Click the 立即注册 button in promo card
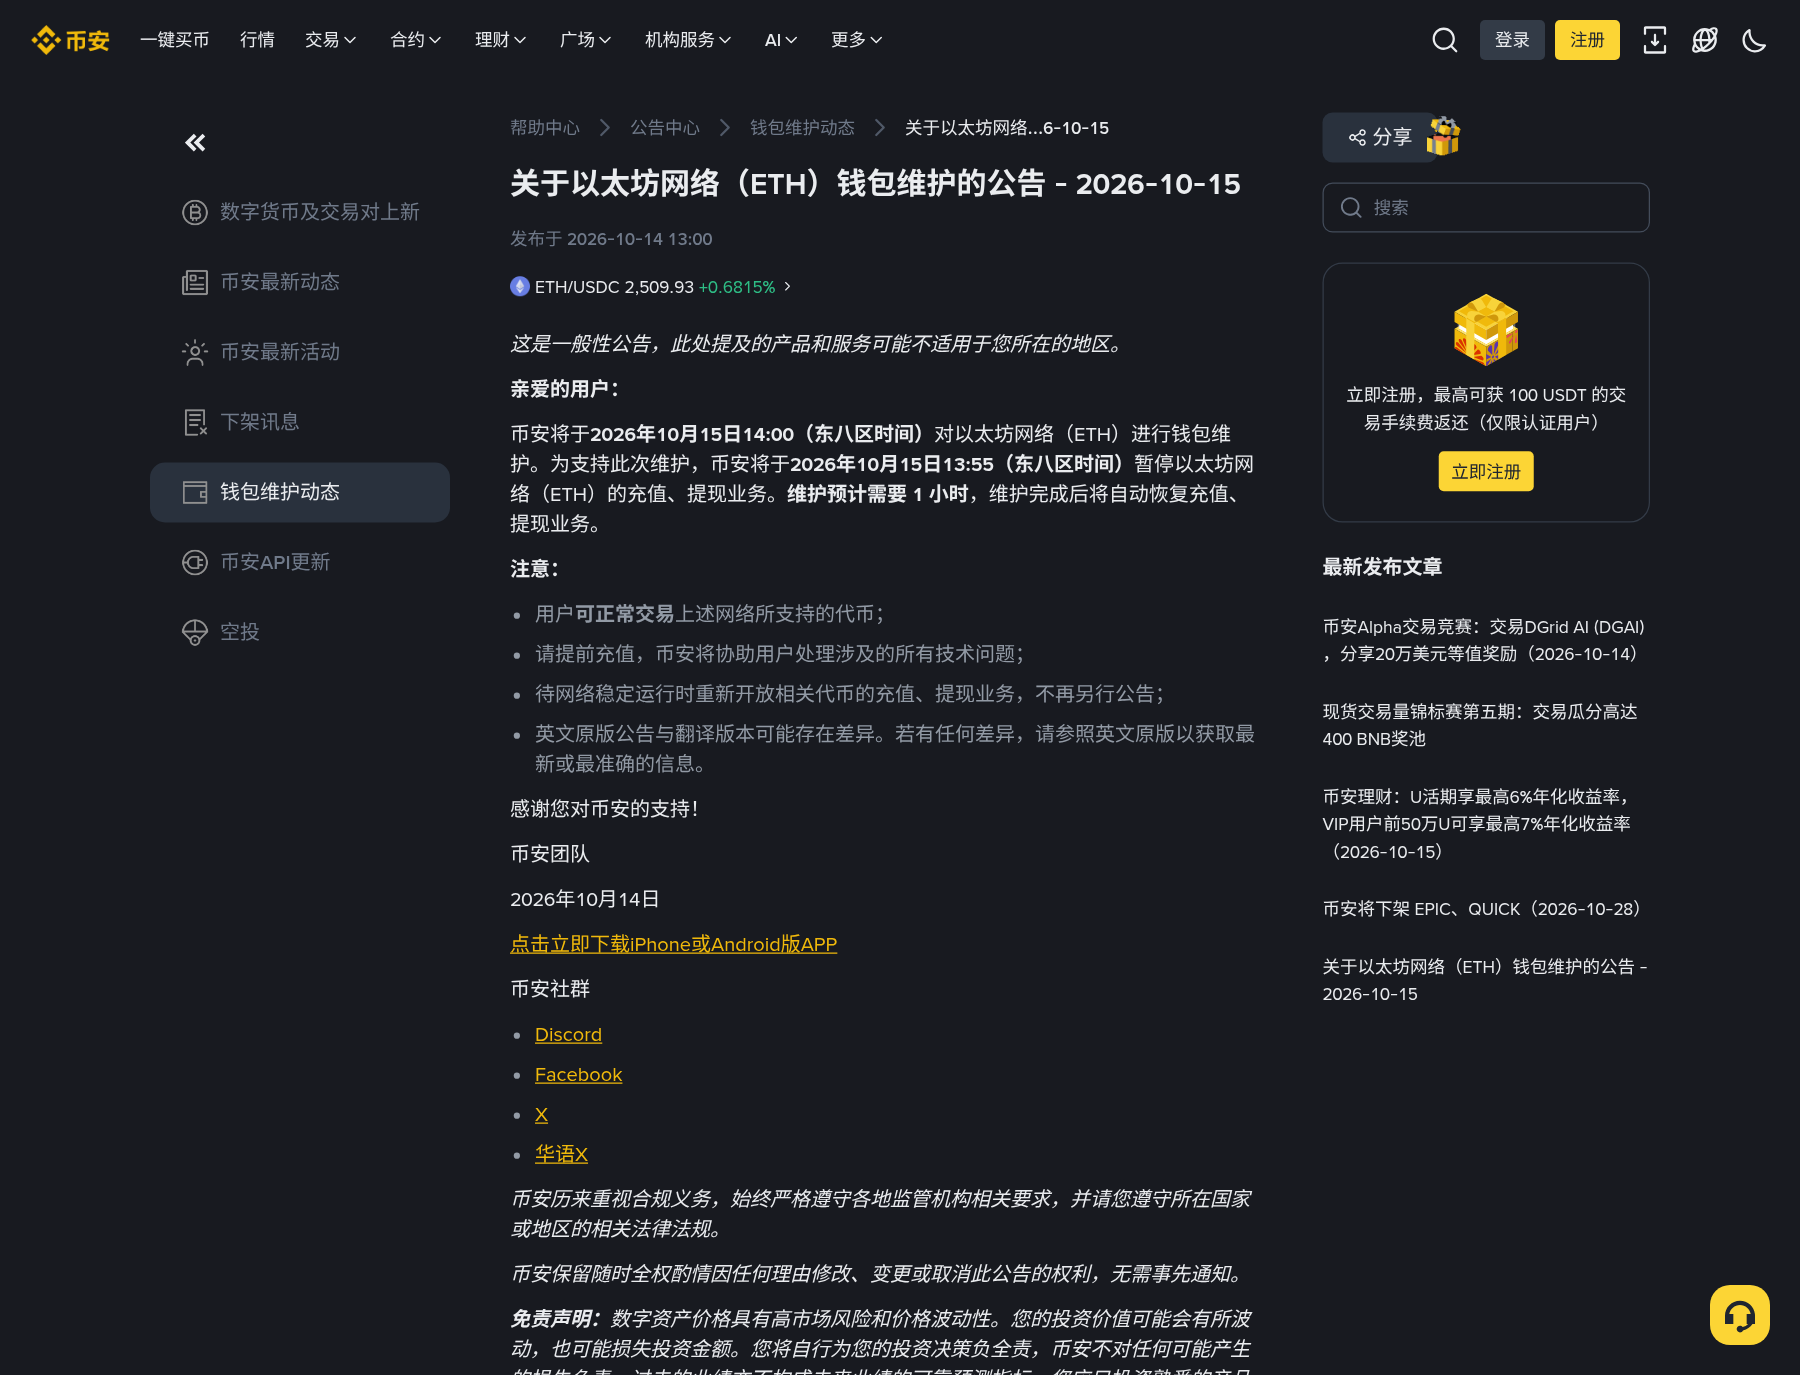This screenshot has width=1800, height=1375. pyautogui.click(x=1486, y=471)
